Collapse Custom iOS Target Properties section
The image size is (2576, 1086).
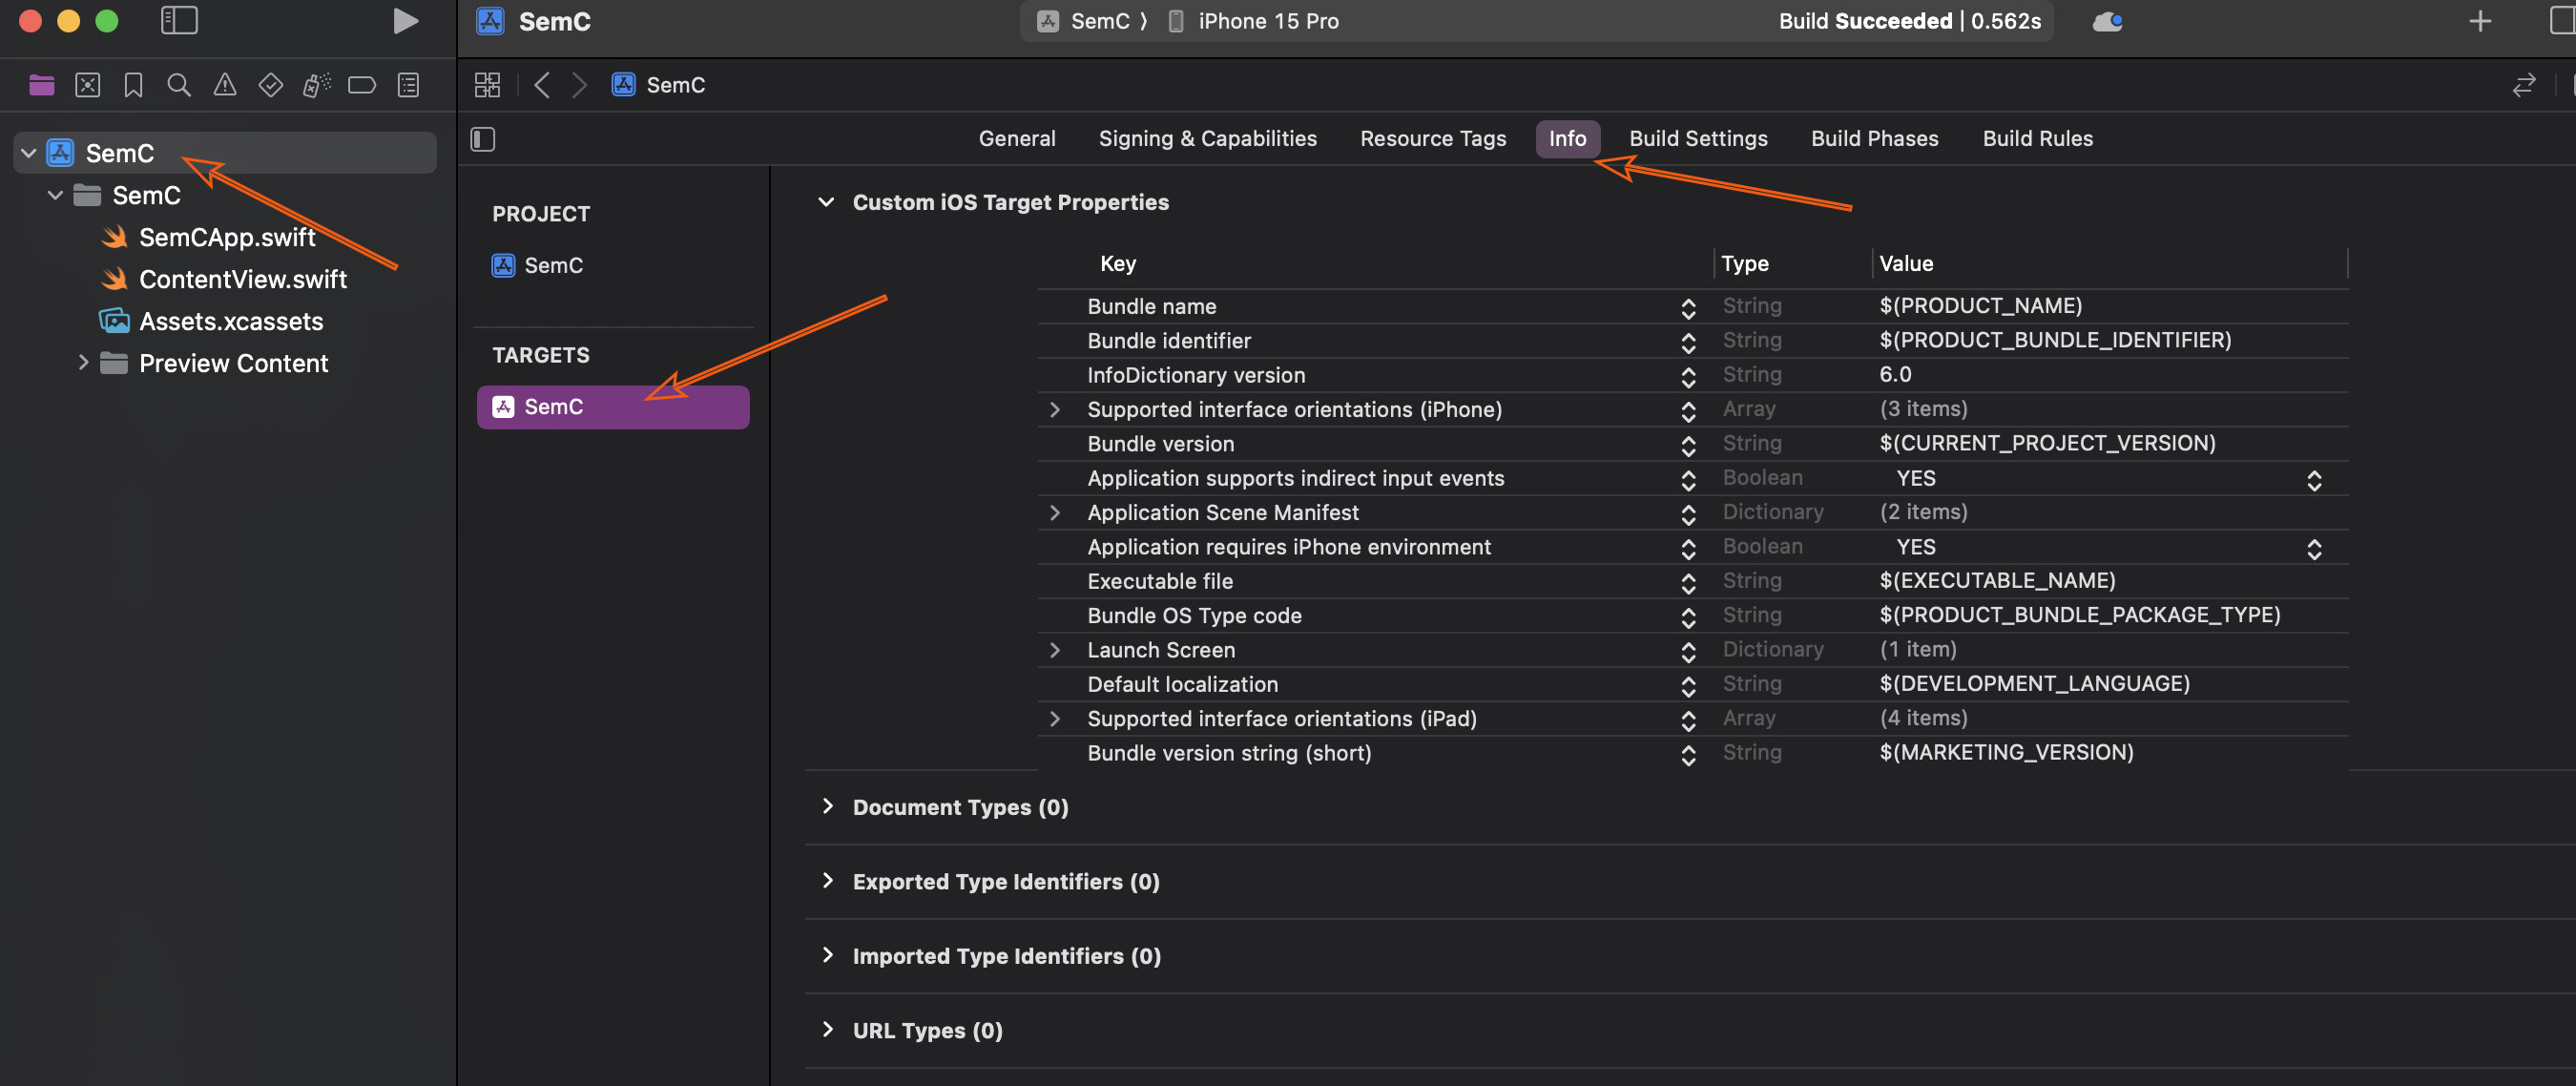pyautogui.click(x=826, y=202)
